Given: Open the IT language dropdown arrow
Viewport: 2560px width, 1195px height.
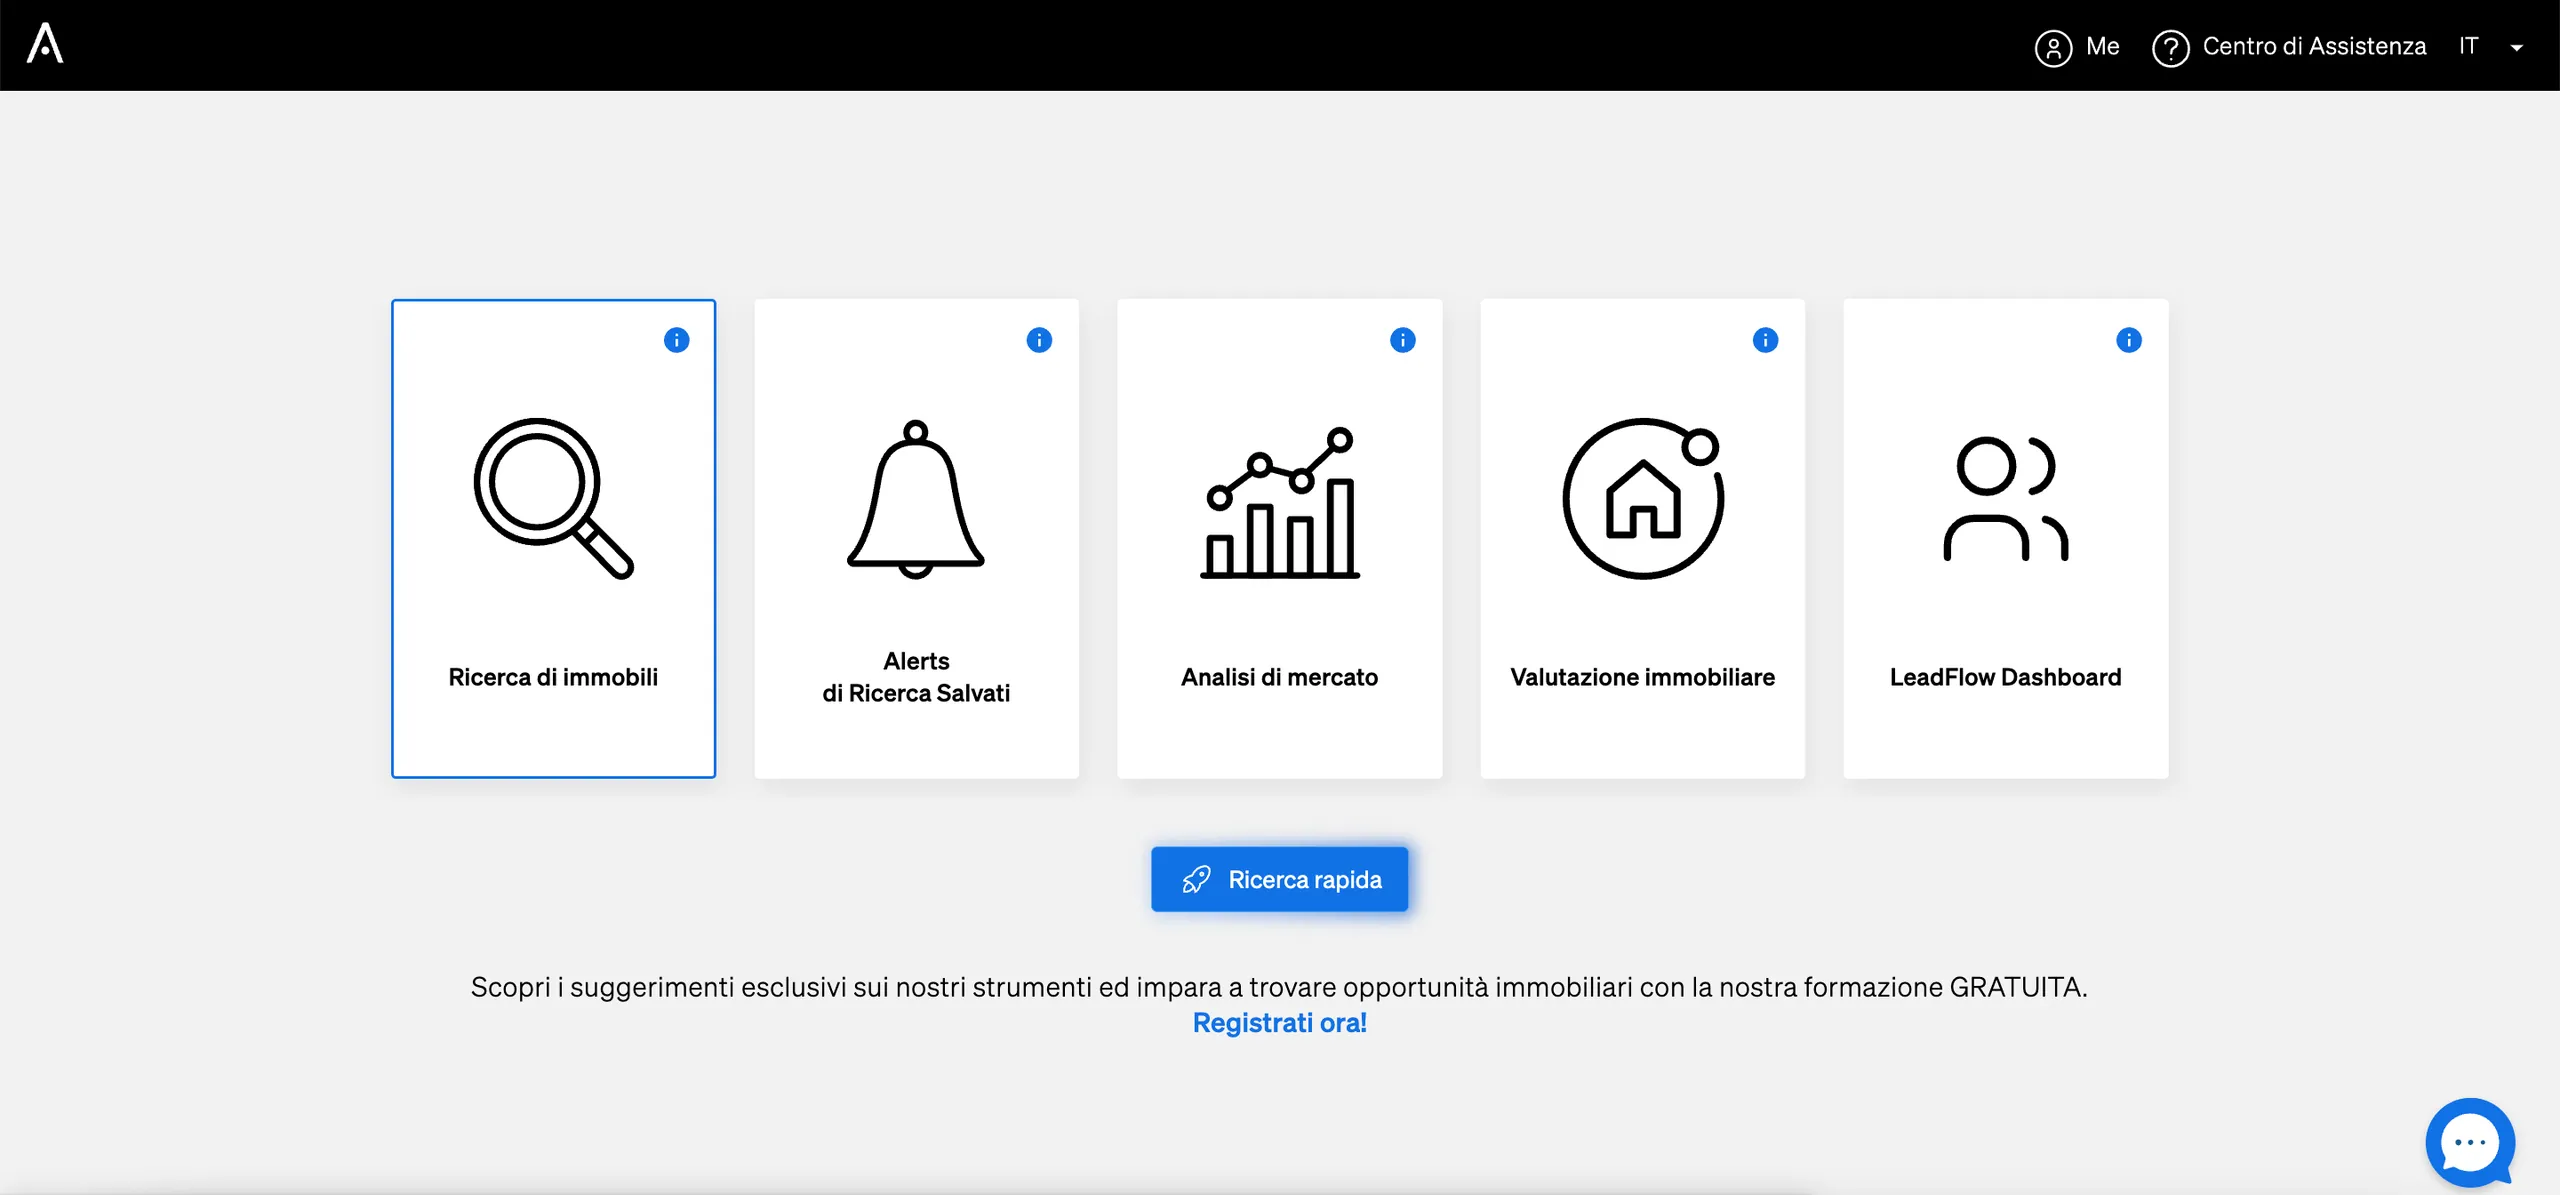Looking at the screenshot, I should point(2517,47).
